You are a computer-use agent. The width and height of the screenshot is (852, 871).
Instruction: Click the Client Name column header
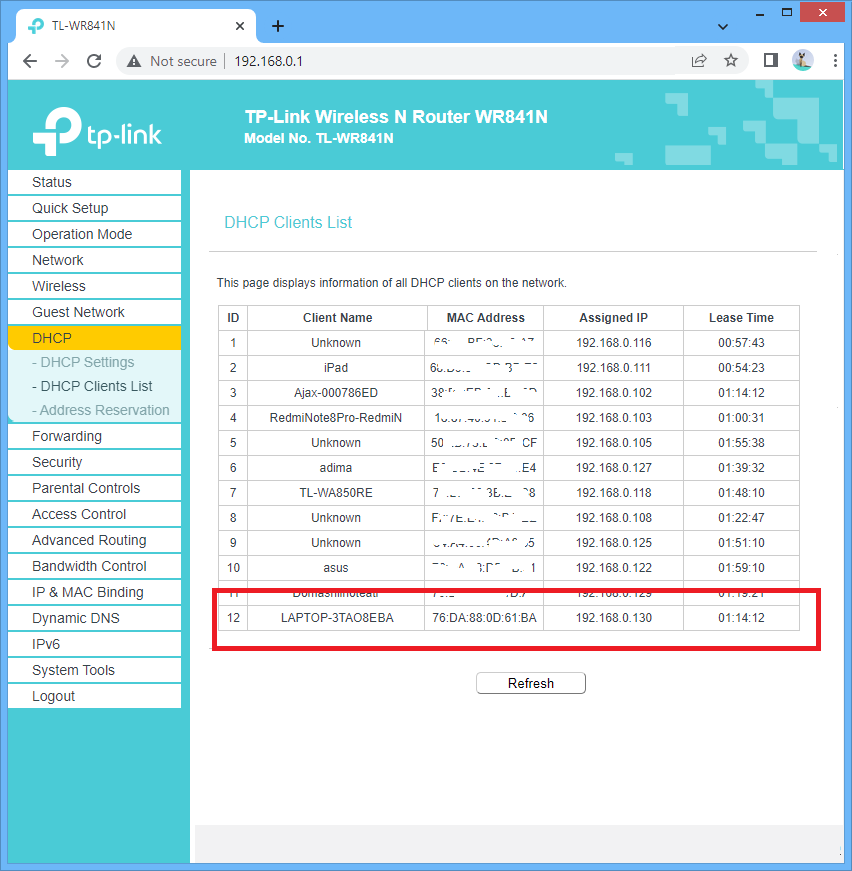point(338,318)
